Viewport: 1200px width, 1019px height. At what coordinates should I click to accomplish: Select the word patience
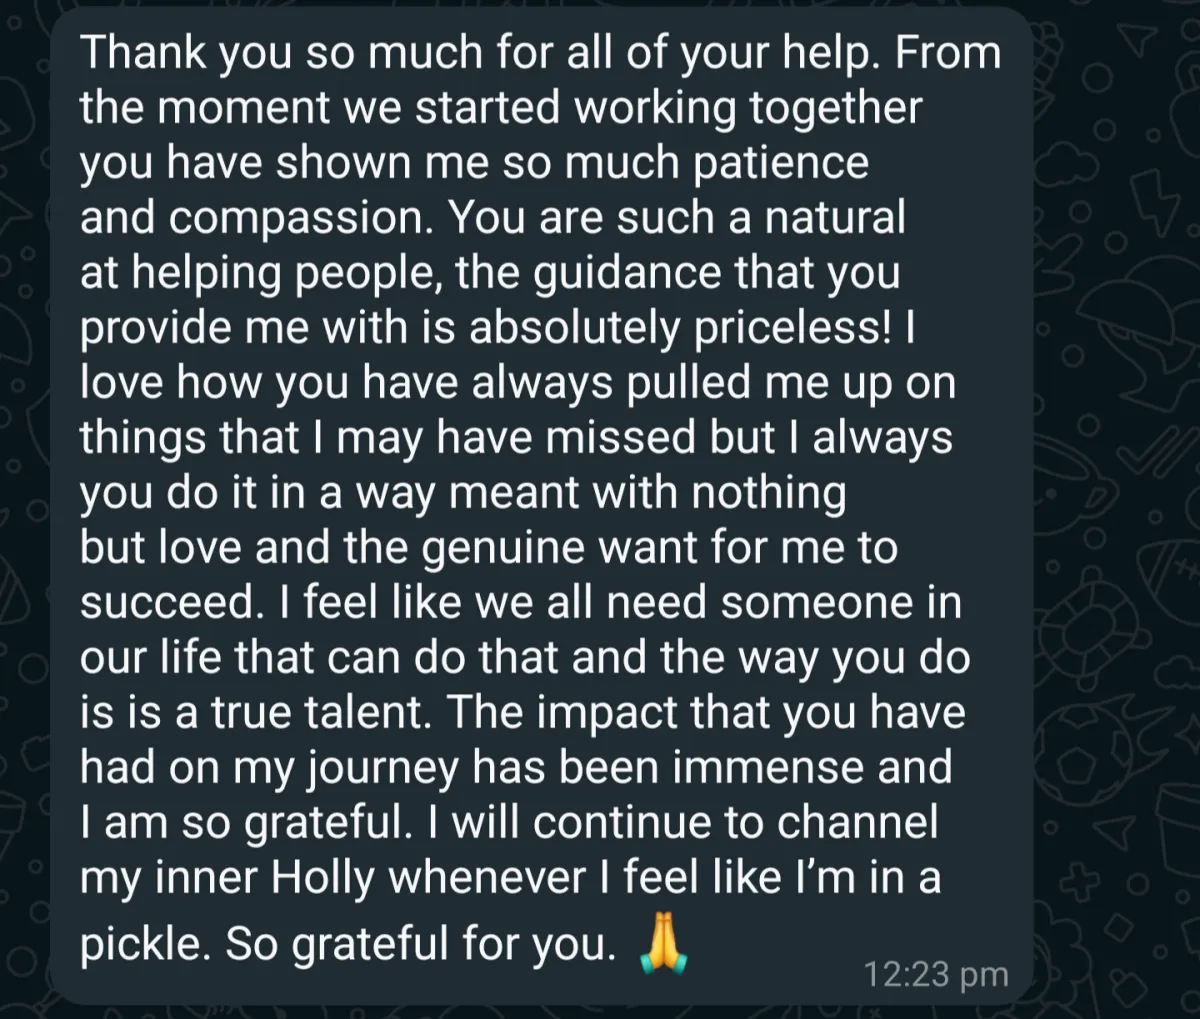[x=781, y=165]
